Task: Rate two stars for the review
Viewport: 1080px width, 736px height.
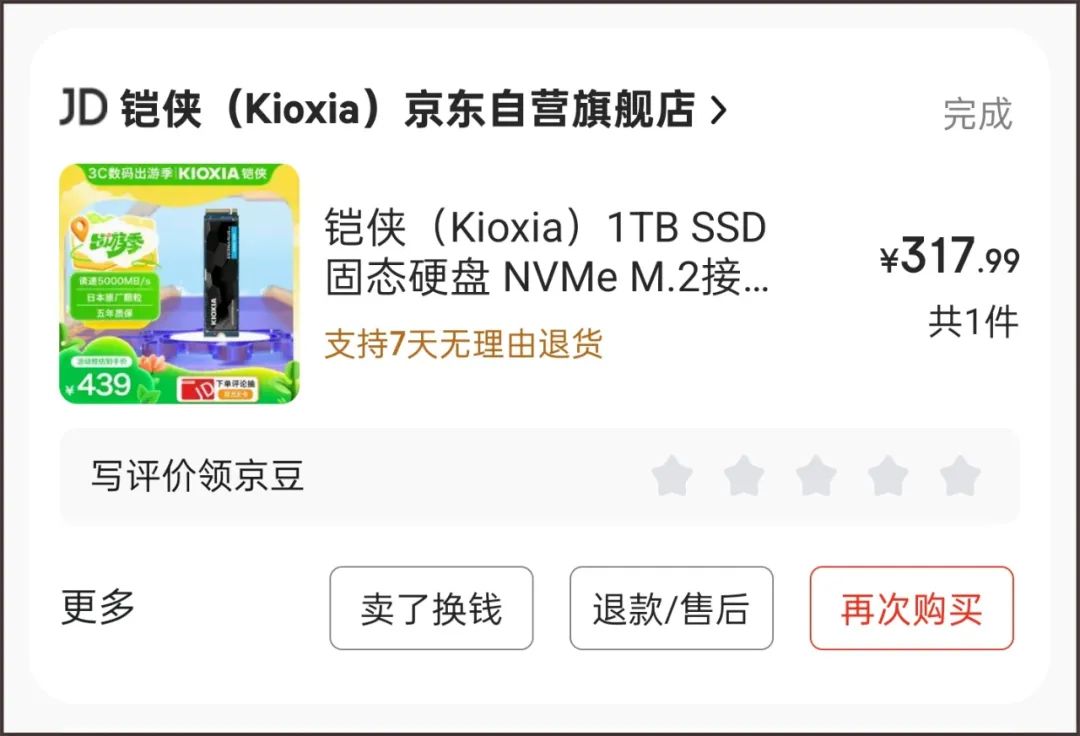Action: pyautogui.click(x=744, y=476)
